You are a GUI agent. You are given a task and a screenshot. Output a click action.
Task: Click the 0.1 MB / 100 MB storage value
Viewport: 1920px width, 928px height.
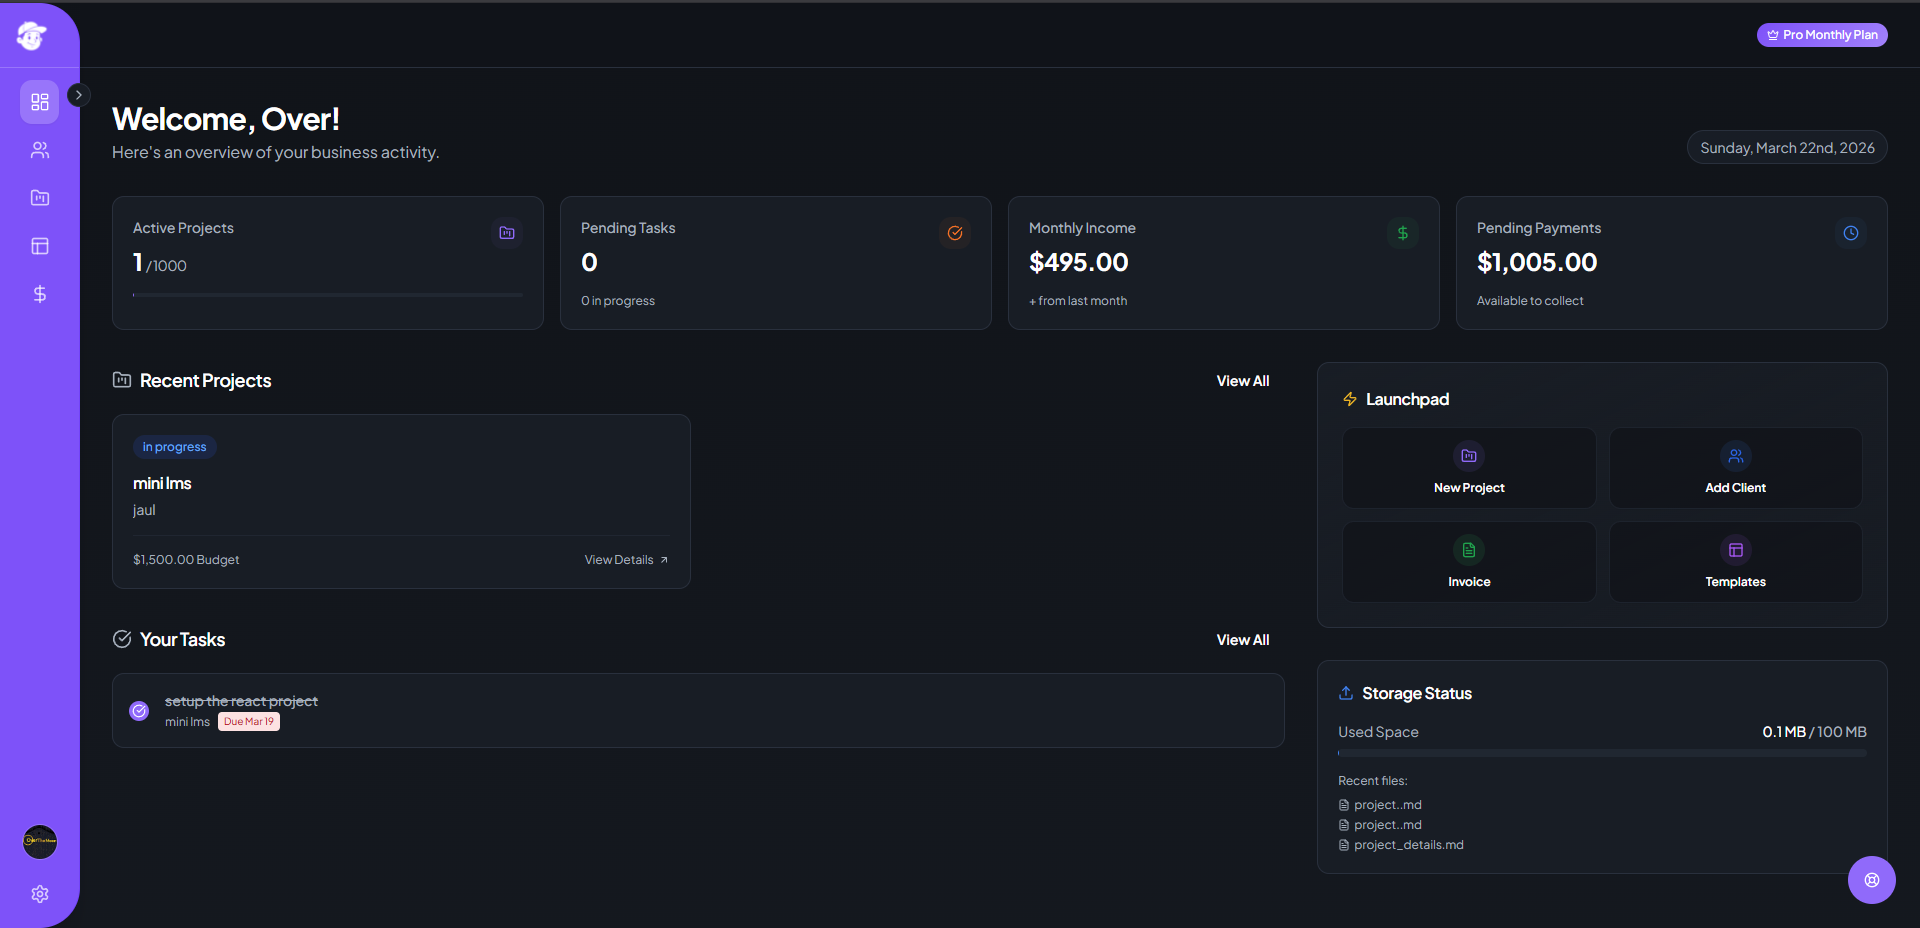tap(1814, 732)
